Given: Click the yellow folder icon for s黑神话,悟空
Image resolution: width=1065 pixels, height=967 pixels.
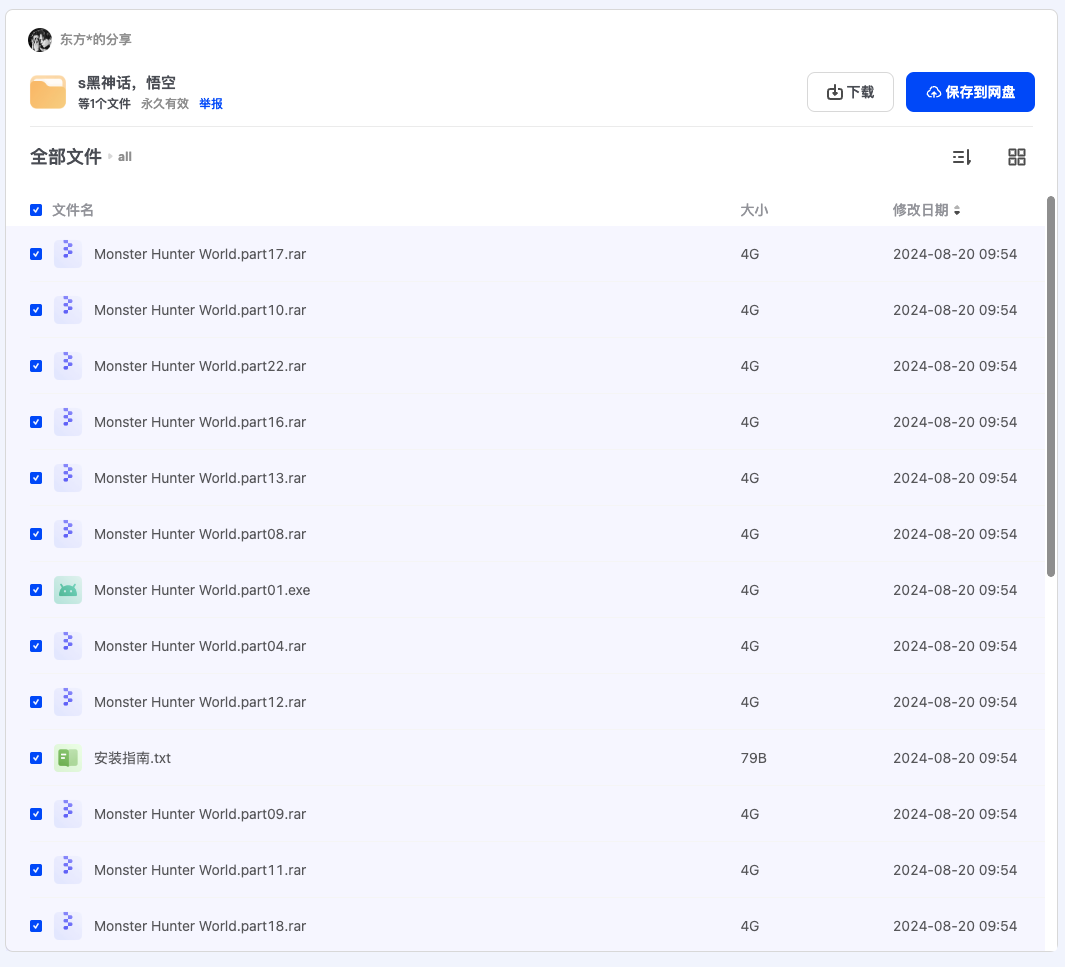Looking at the screenshot, I should pyautogui.click(x=48, y=92).
